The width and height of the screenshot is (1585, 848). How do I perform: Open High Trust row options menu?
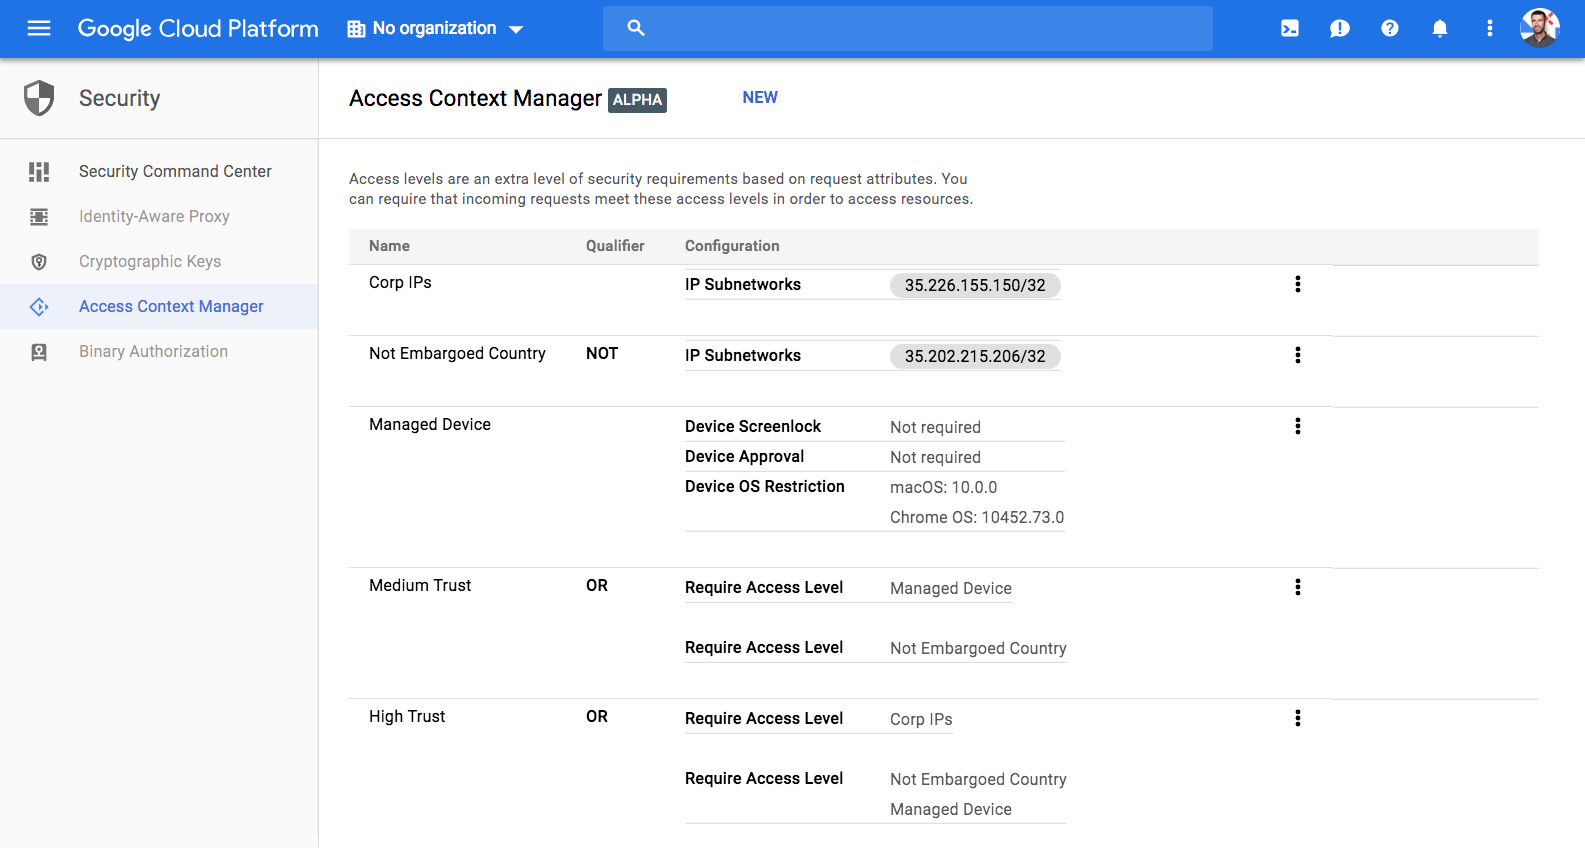click(1298, 718)
